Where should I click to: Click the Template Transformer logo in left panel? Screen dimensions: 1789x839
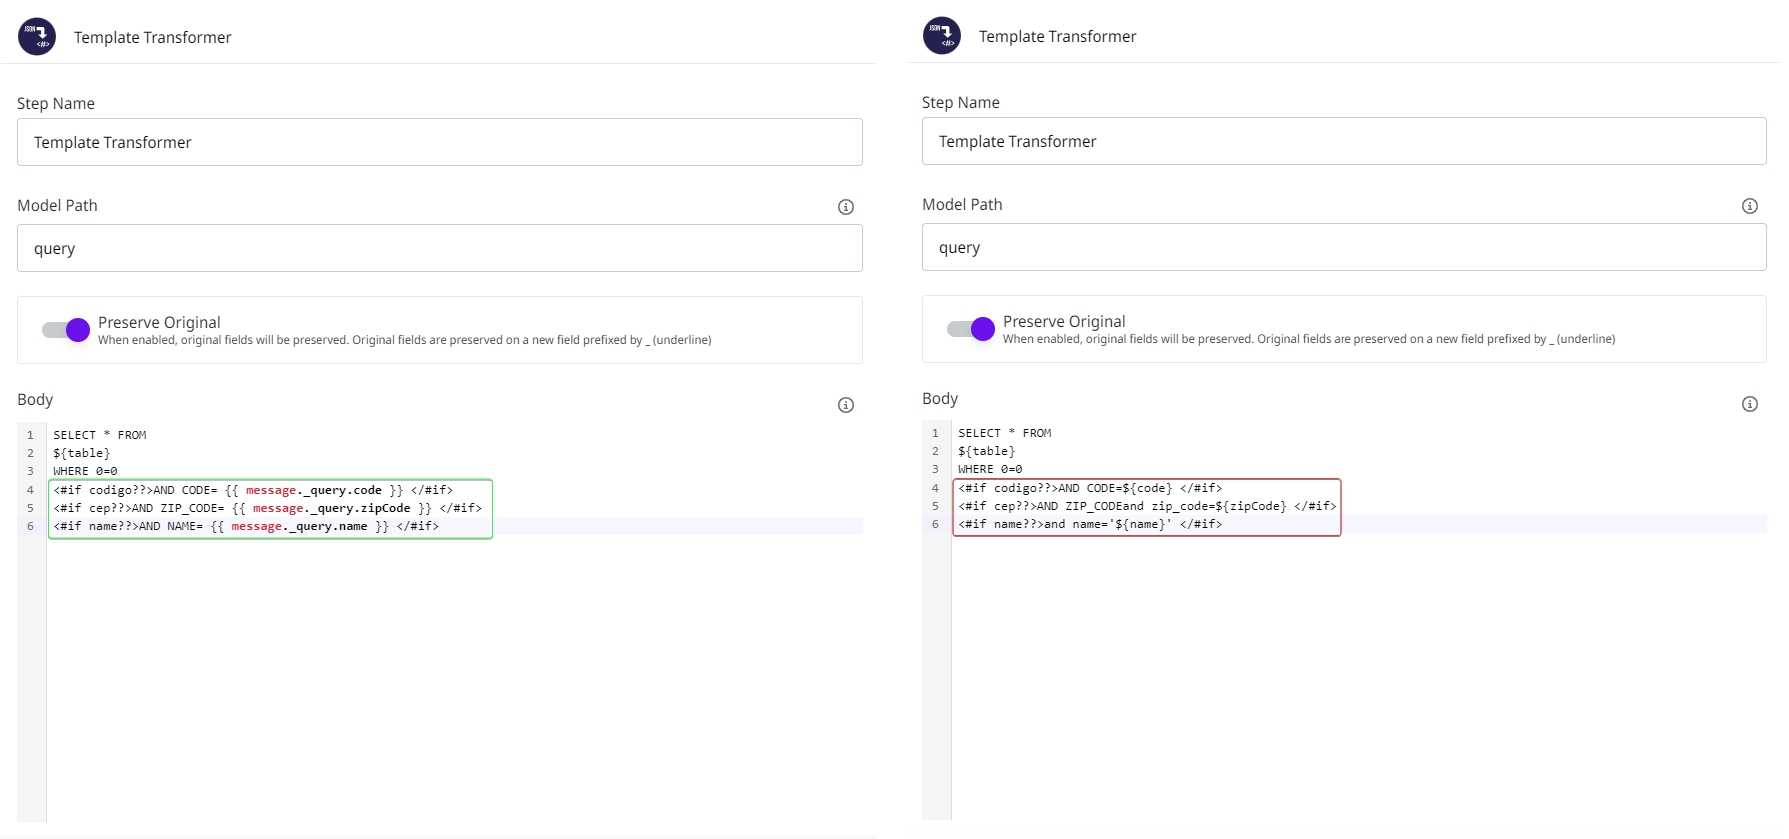pyautogui.click(x=37, y=37)
